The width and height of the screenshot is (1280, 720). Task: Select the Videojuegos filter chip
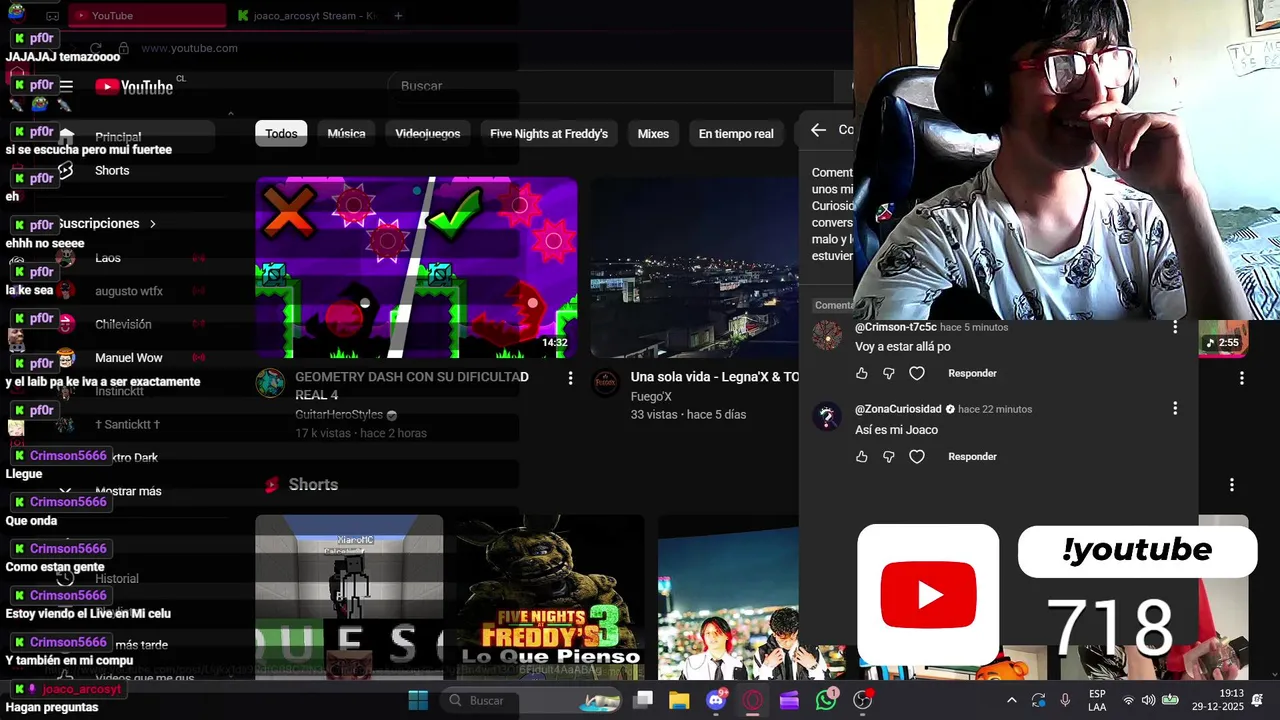coord(428,133)
